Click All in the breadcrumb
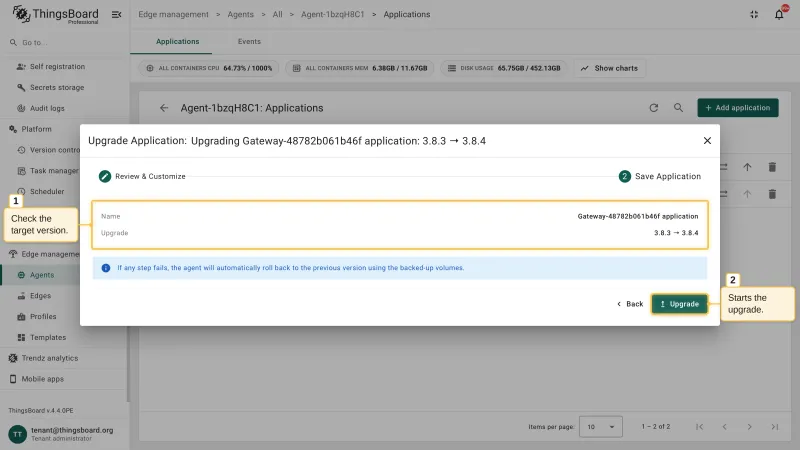Viewport: 800px width, 450px height. (x=277, y=14)
